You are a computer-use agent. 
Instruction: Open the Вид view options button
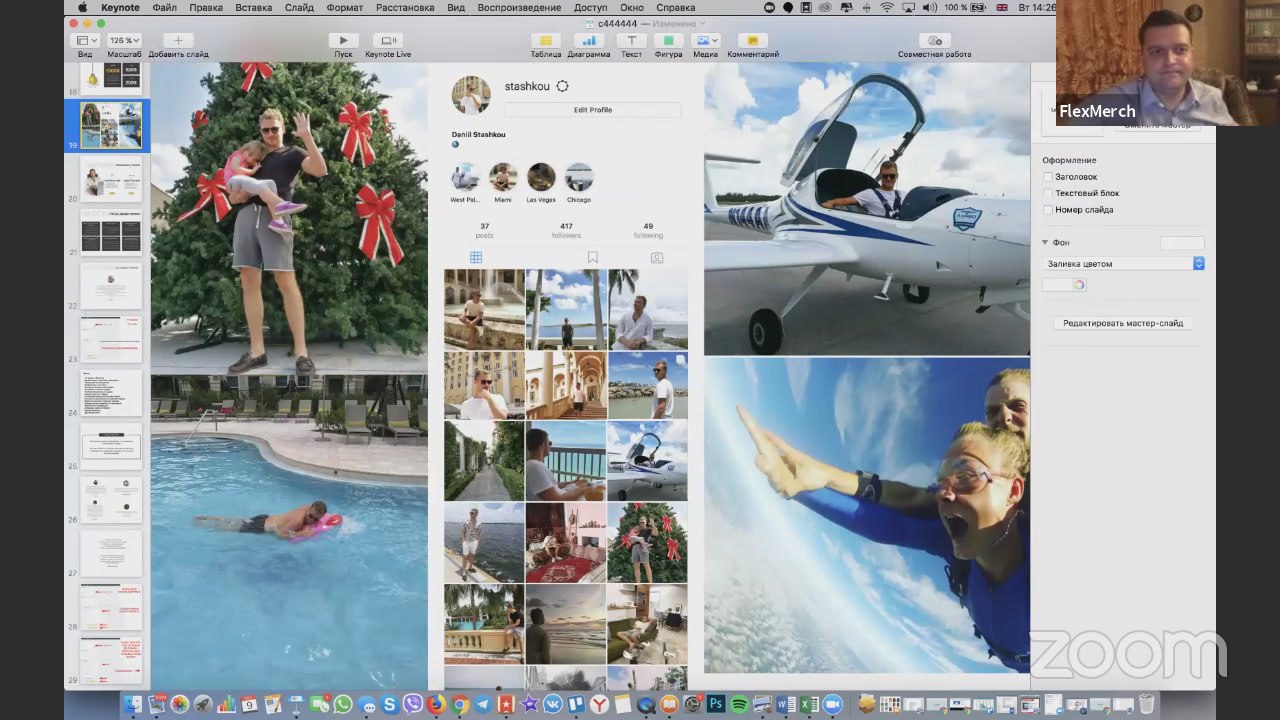coord(85,40)
